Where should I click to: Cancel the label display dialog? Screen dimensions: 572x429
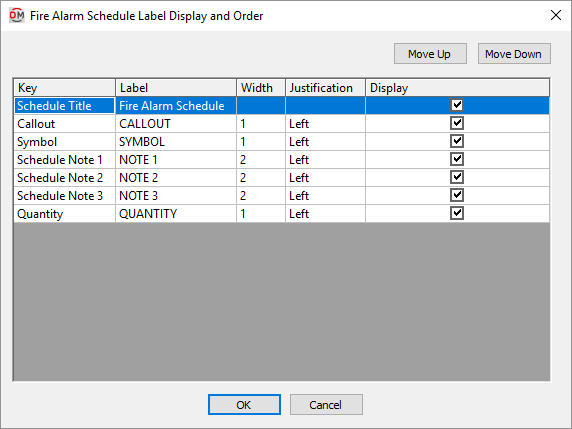click(x=326, y=405)
